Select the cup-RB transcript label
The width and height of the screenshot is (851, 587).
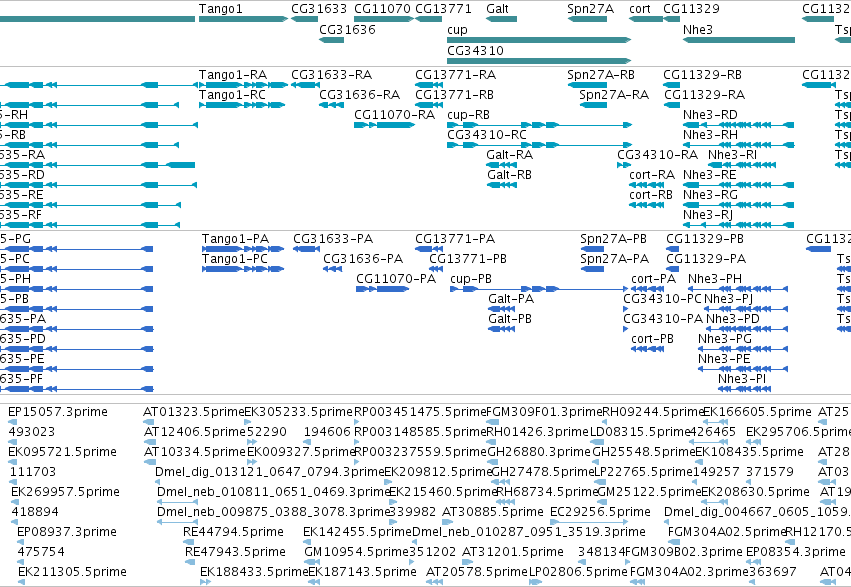pos(468,114)
